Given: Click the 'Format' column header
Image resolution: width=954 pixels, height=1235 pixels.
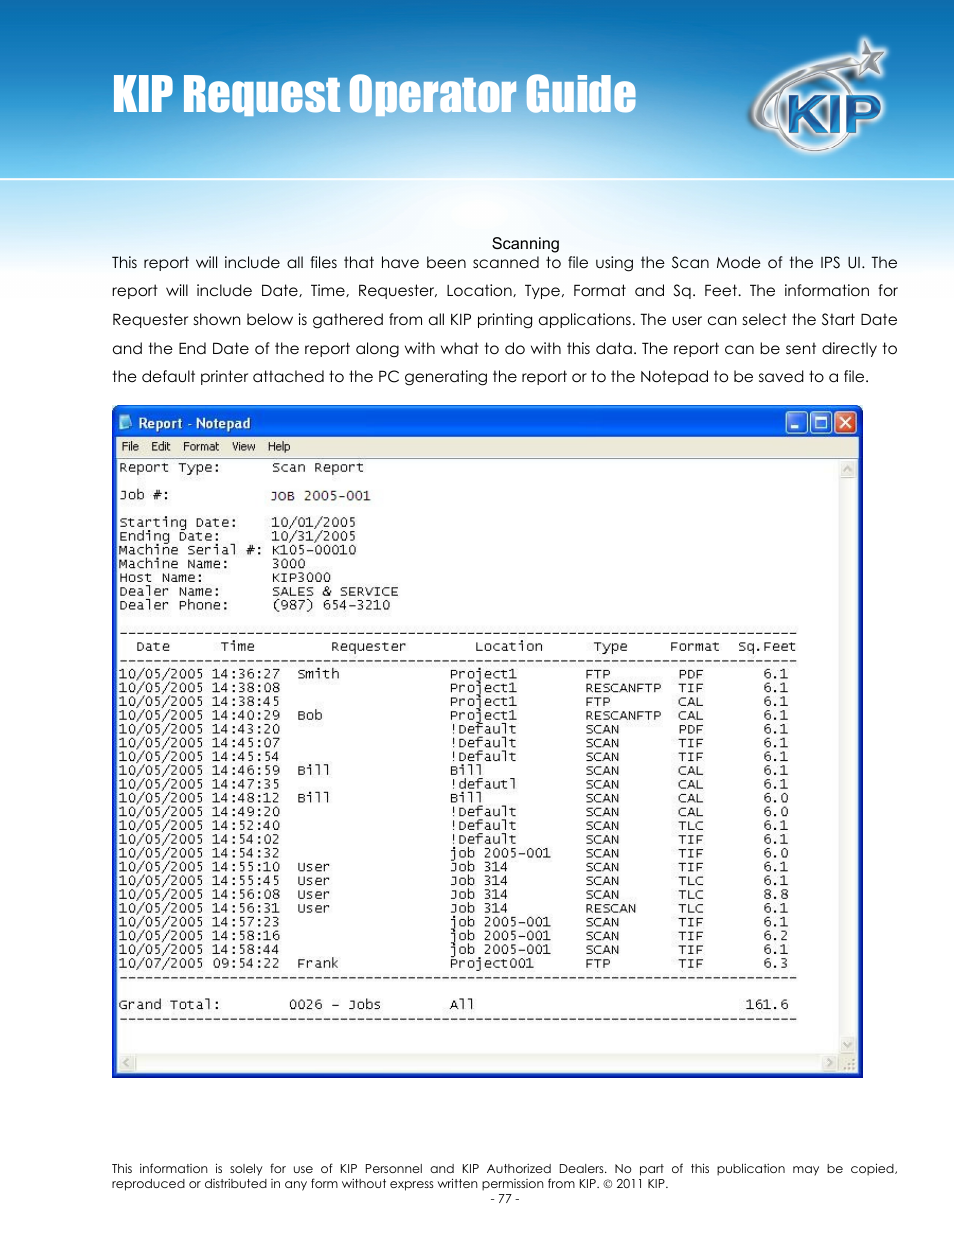Looking at the screenshot, I should (695, 647).
